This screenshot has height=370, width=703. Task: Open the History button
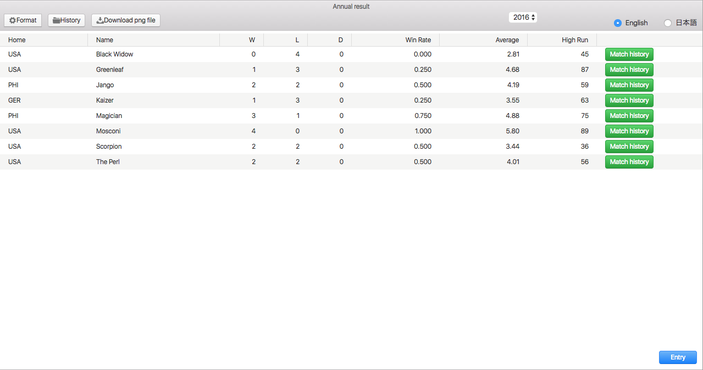66,20
